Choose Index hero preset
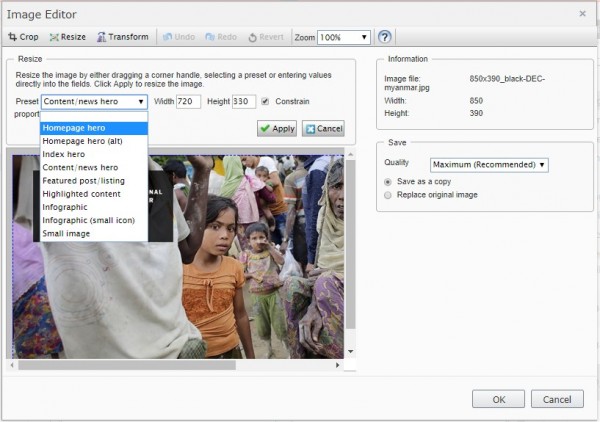Image resolution: width=600 pixels, height=422 pixels. coord(94,154)
